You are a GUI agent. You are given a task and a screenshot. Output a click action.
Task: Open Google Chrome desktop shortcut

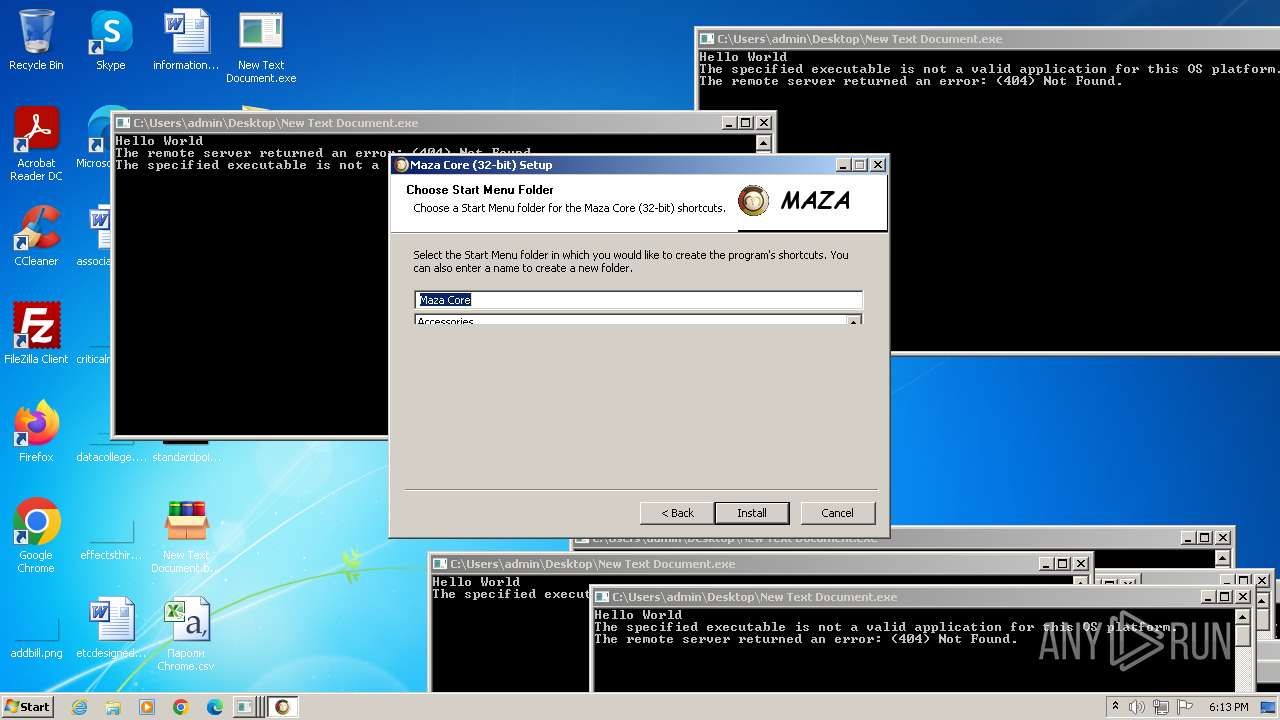[x=36, y=536]
